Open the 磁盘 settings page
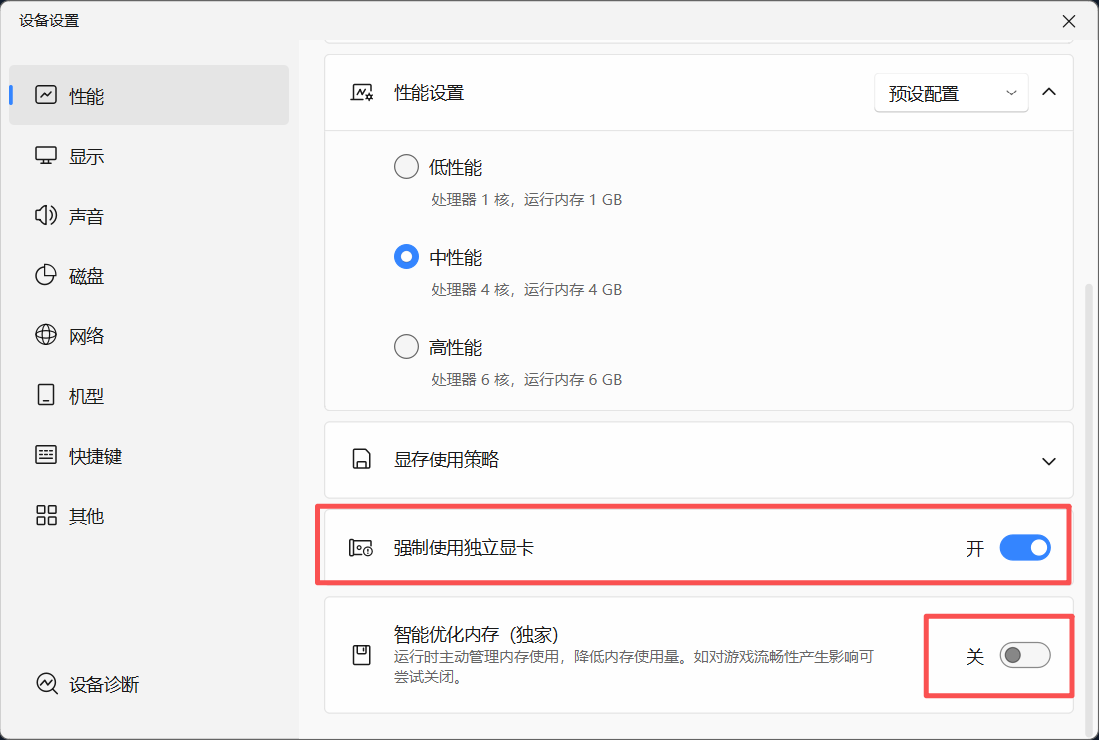 pos(45,275)
